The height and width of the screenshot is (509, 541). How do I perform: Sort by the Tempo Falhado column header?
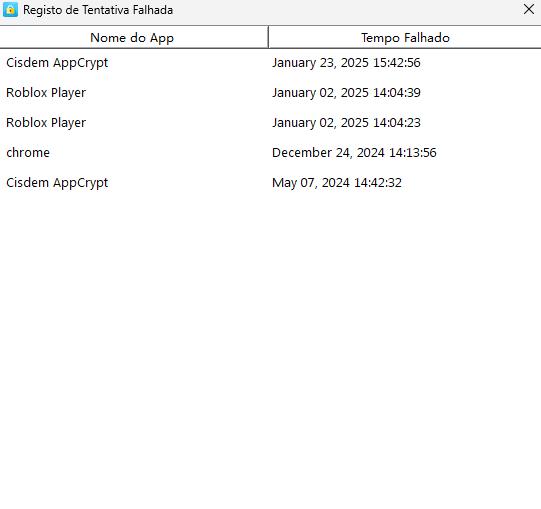405,37
